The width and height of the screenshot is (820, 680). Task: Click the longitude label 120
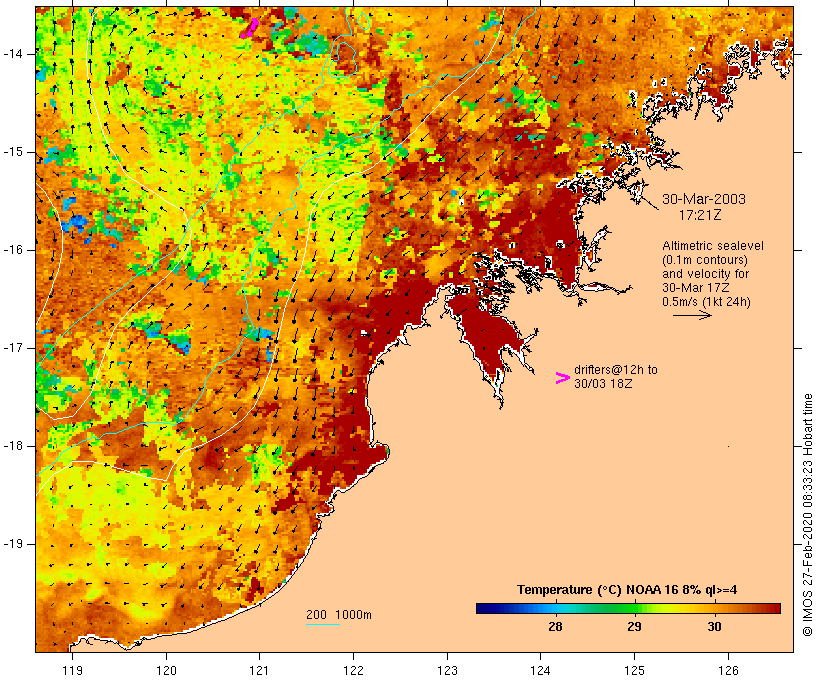point(166,670)
